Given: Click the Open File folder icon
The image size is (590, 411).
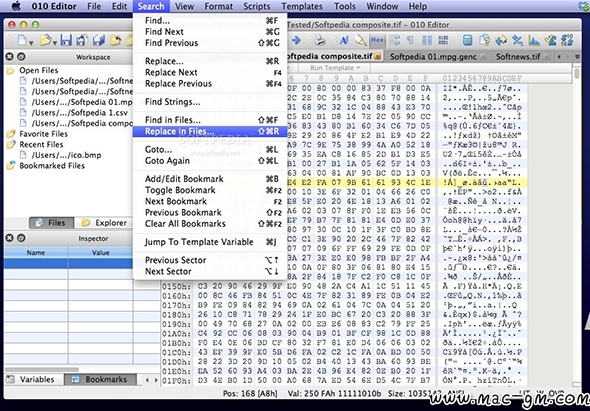Looking at the screenshot, I should (x=46, y=40).
